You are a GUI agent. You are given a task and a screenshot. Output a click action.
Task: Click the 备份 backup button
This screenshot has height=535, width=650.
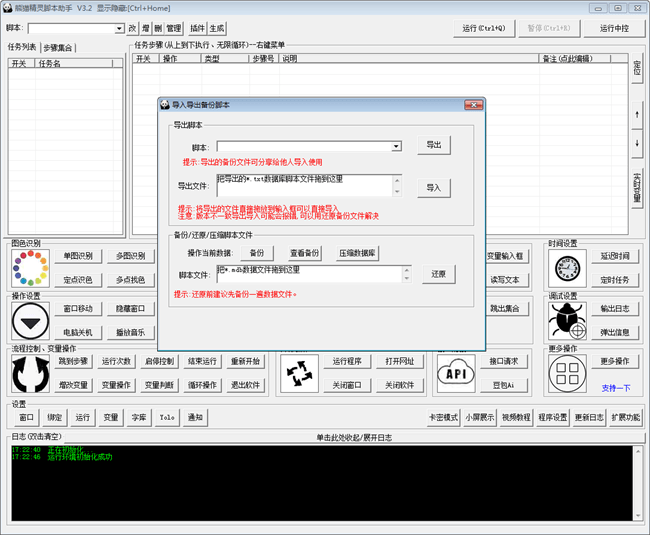tap(257, 253)
